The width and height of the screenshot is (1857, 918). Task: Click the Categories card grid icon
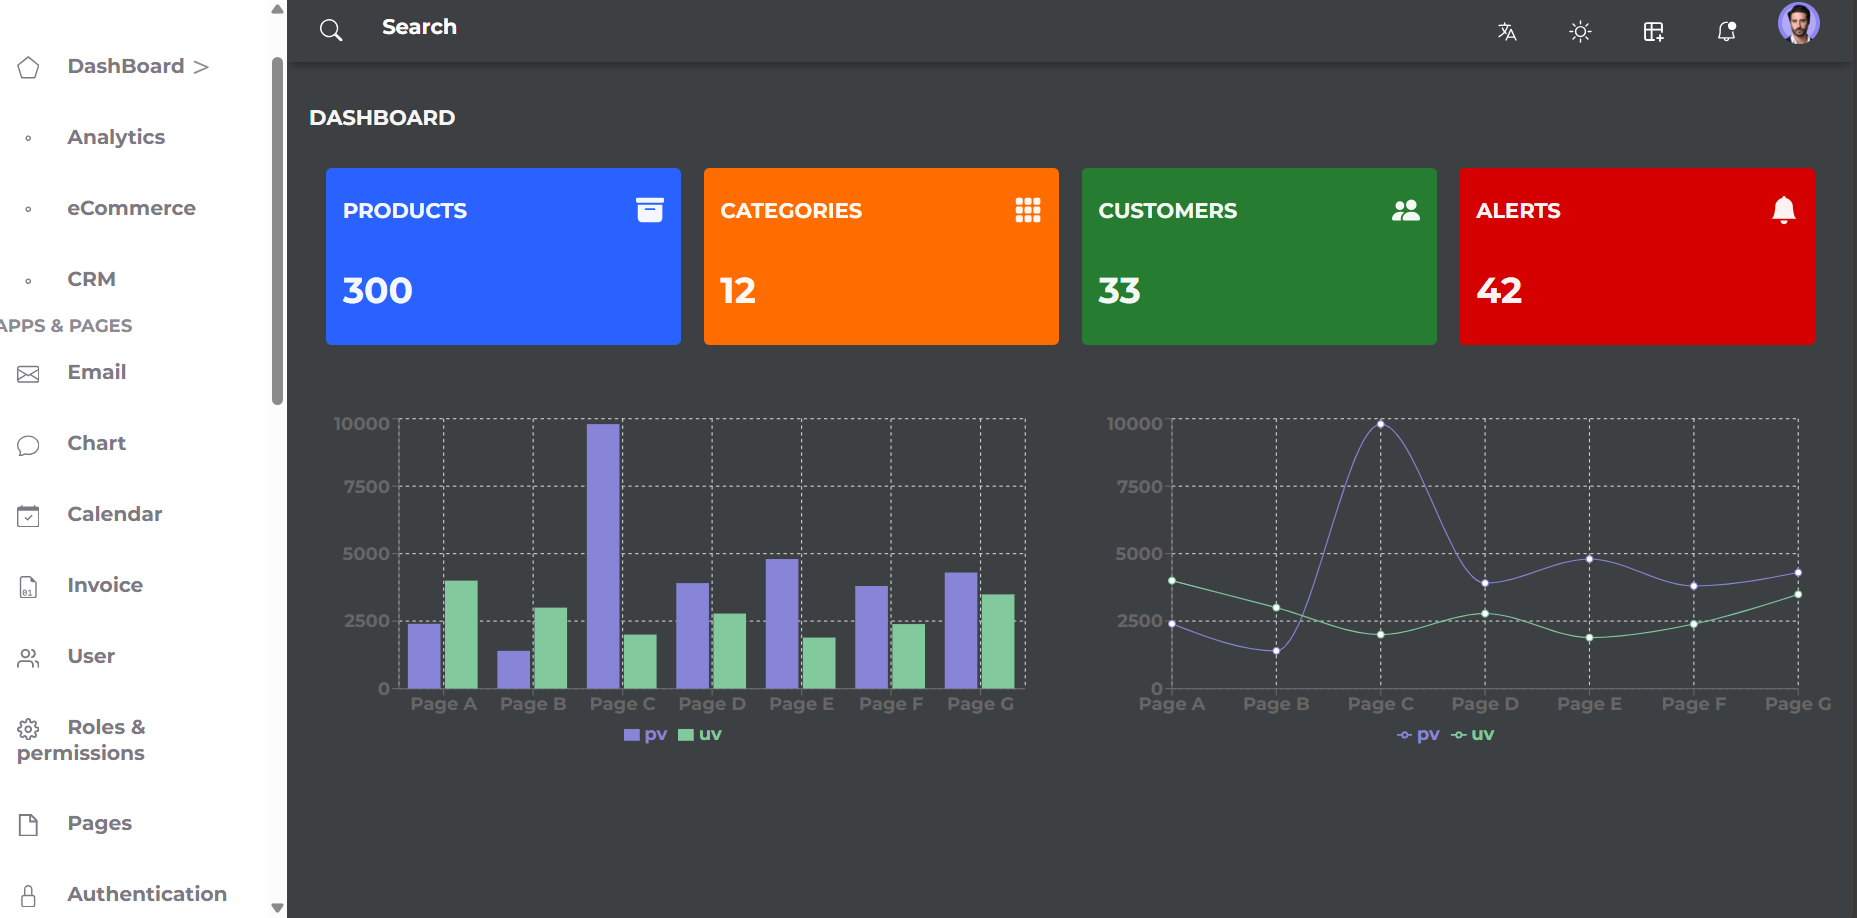(x=1028, y=210)
